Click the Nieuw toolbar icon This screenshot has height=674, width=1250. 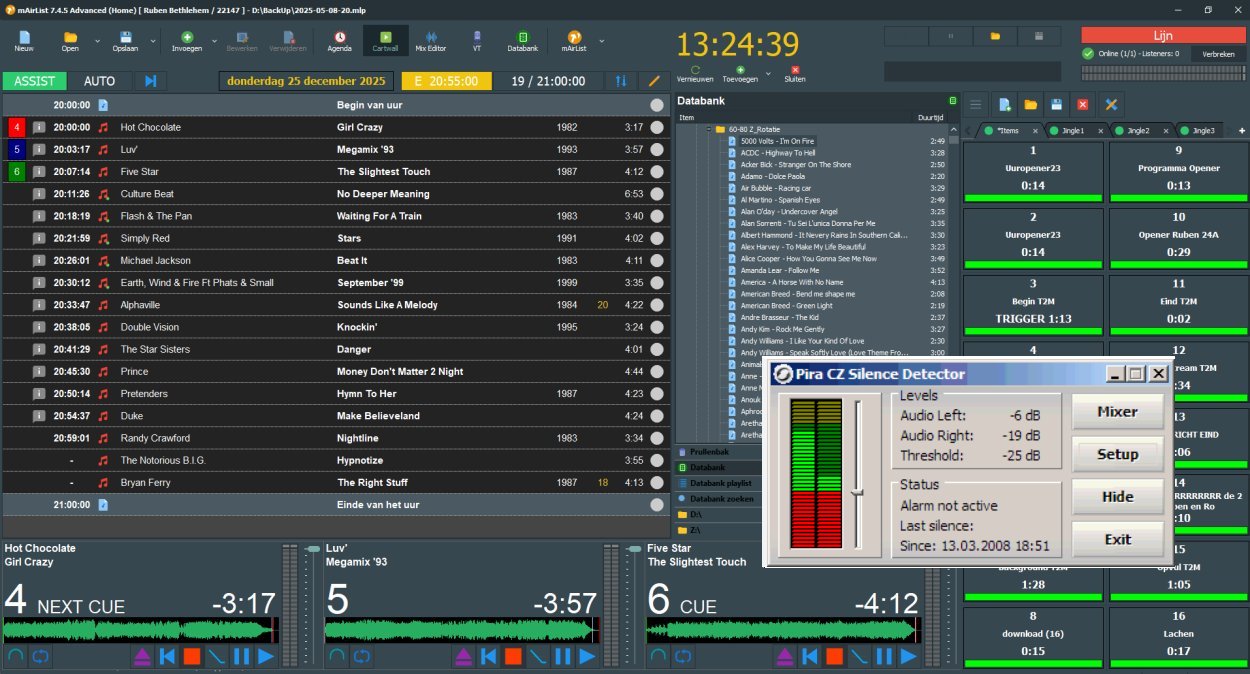[23, 40]
